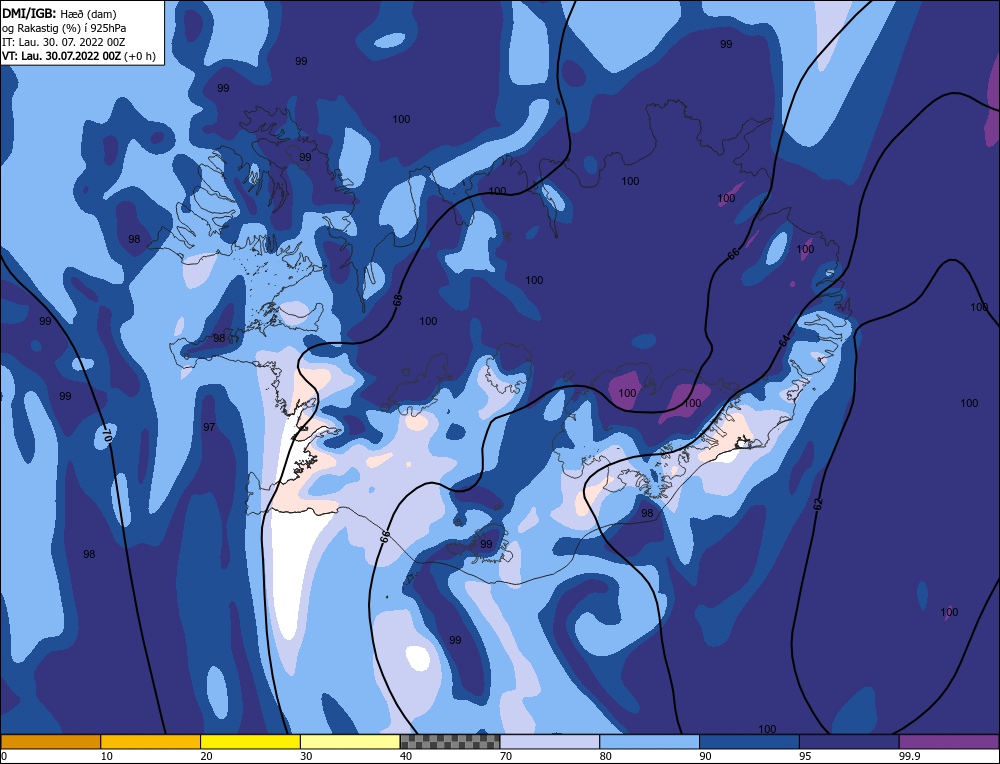Click the init time "IT: Lau. 30. 07. 2022 00Z"
The width and height of the screenshot is (1000, 764).
(x=64, y=42)
